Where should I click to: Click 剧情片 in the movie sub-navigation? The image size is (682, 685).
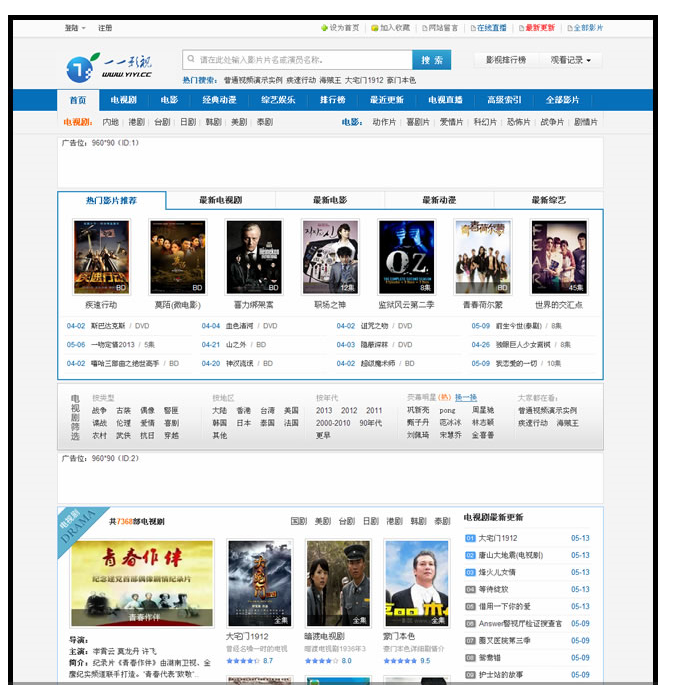pos(585,122)
